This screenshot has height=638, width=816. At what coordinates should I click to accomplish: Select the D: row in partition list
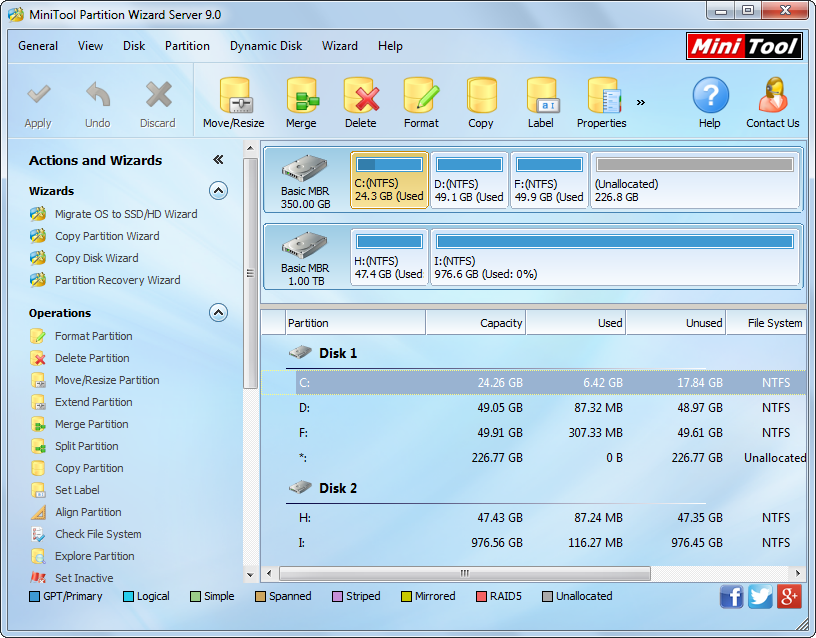pyautogui.click(x=533, y=408)
